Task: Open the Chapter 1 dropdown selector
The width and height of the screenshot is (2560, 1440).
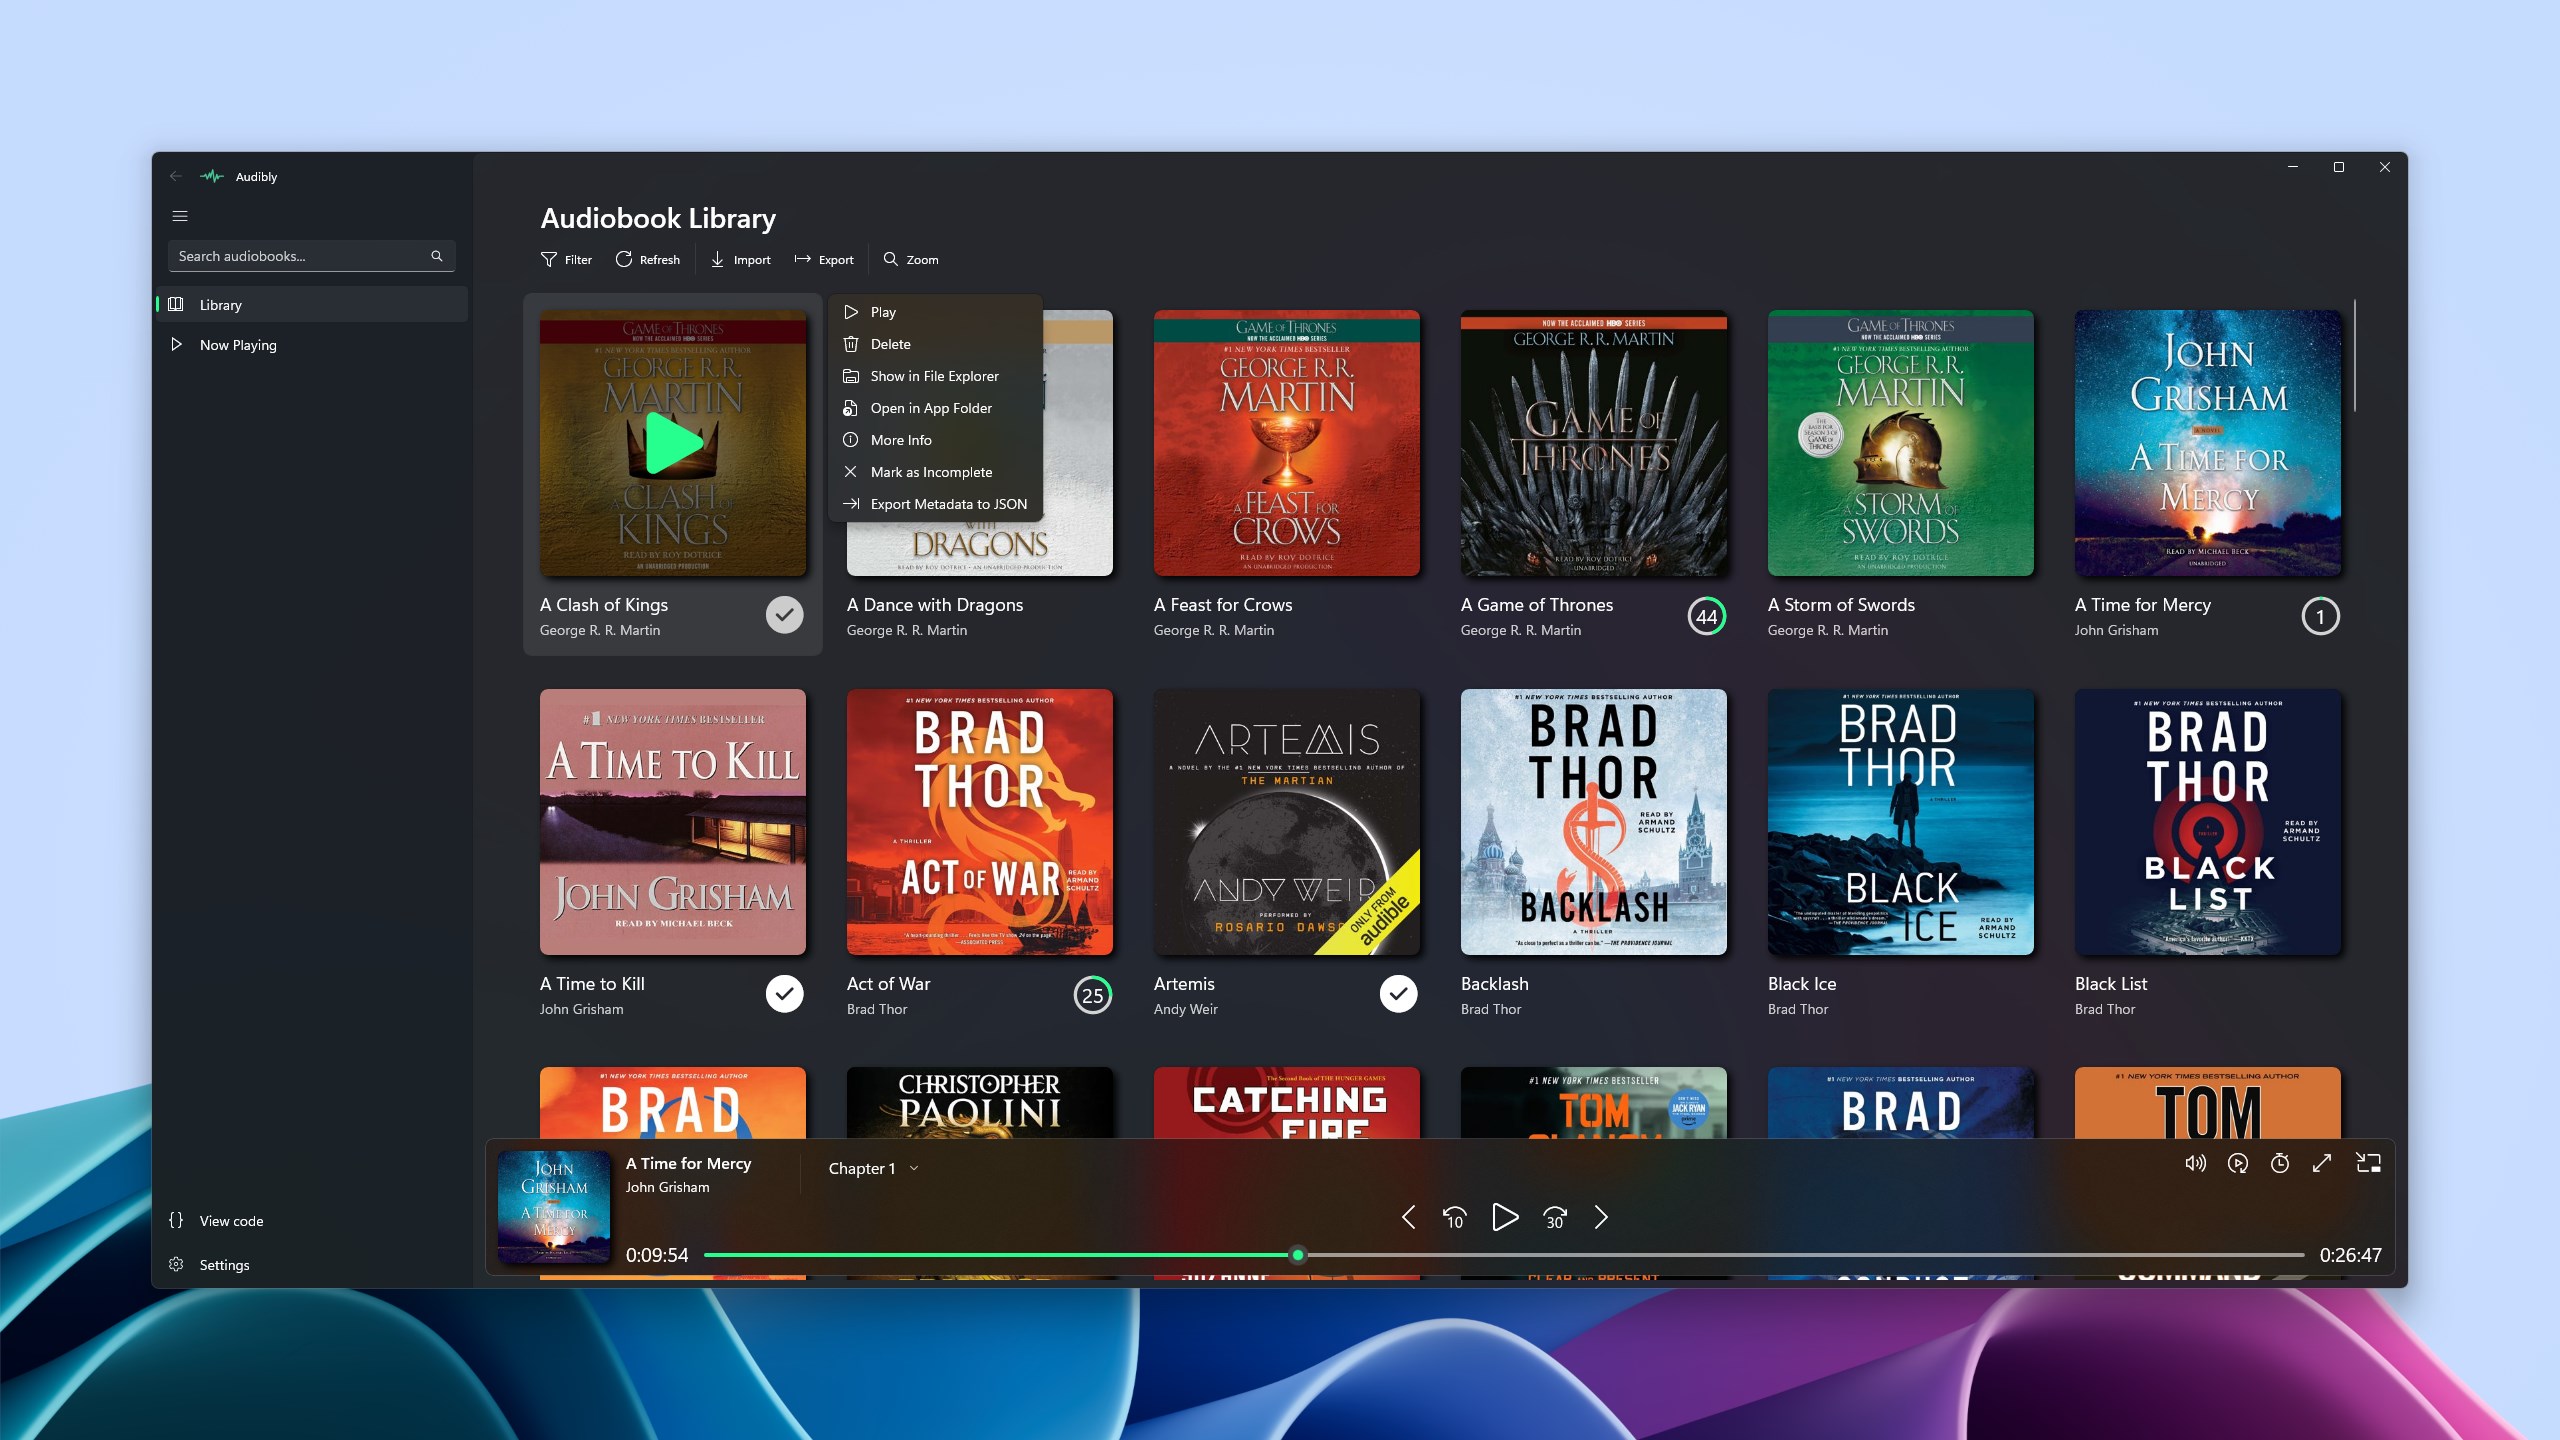Action: click(x=871, y=1167)
